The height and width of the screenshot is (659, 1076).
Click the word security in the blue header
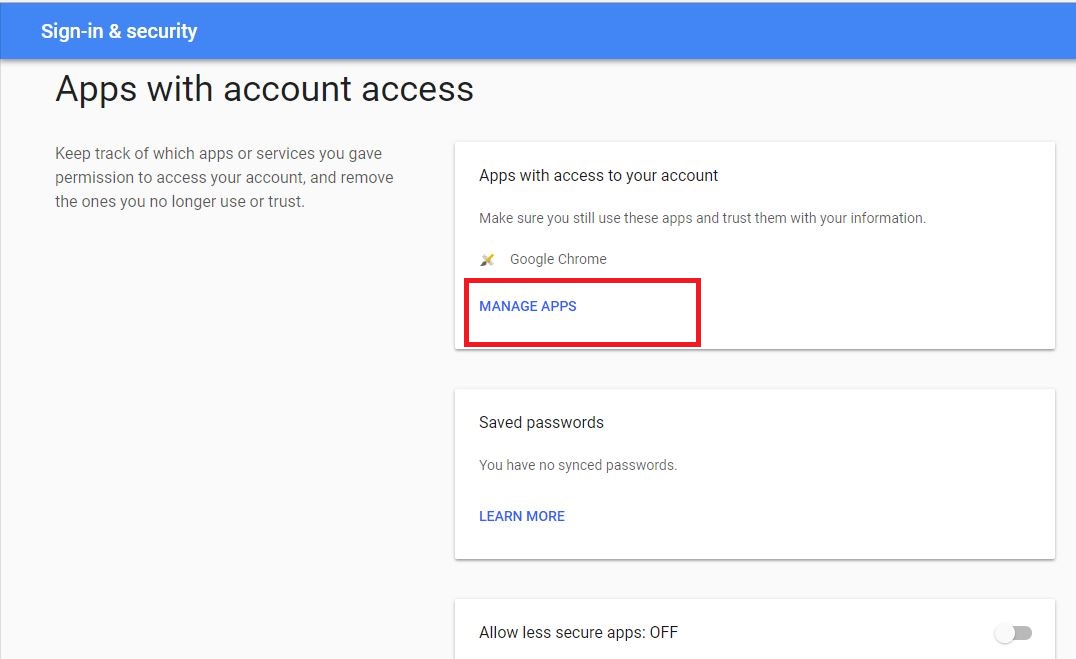[161, 31]
